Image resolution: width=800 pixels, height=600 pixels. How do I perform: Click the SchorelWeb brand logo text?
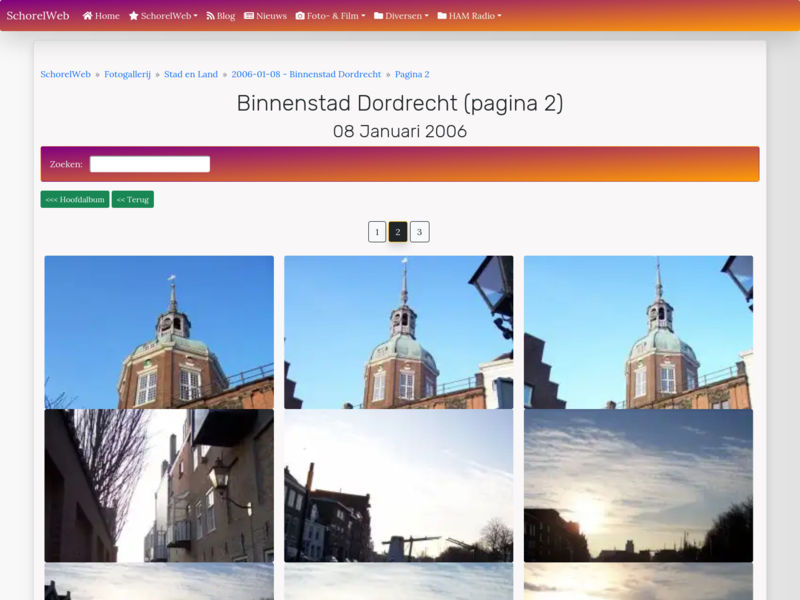point(38,16)
